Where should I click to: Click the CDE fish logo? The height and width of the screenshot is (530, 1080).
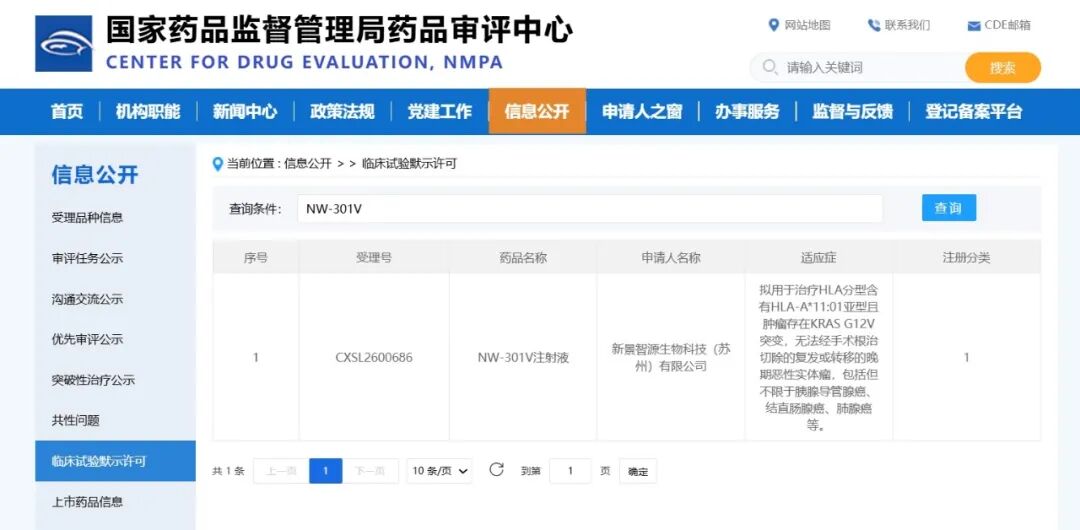pos(63,44)
